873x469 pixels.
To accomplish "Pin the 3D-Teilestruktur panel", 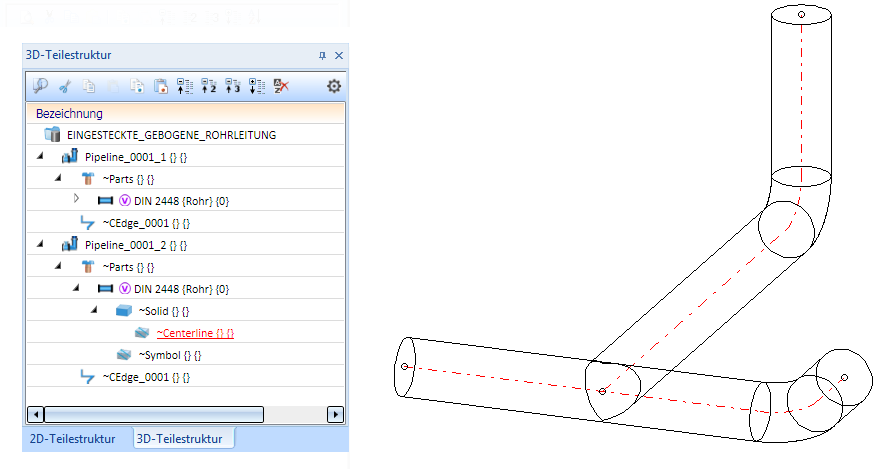I will pyautogui.click(x=322, y=55).
